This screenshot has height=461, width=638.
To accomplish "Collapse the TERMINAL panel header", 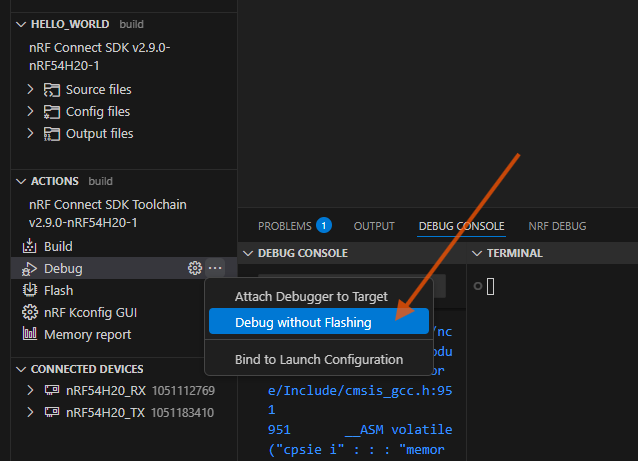I will pyautogui.click(x=477, y=253).
